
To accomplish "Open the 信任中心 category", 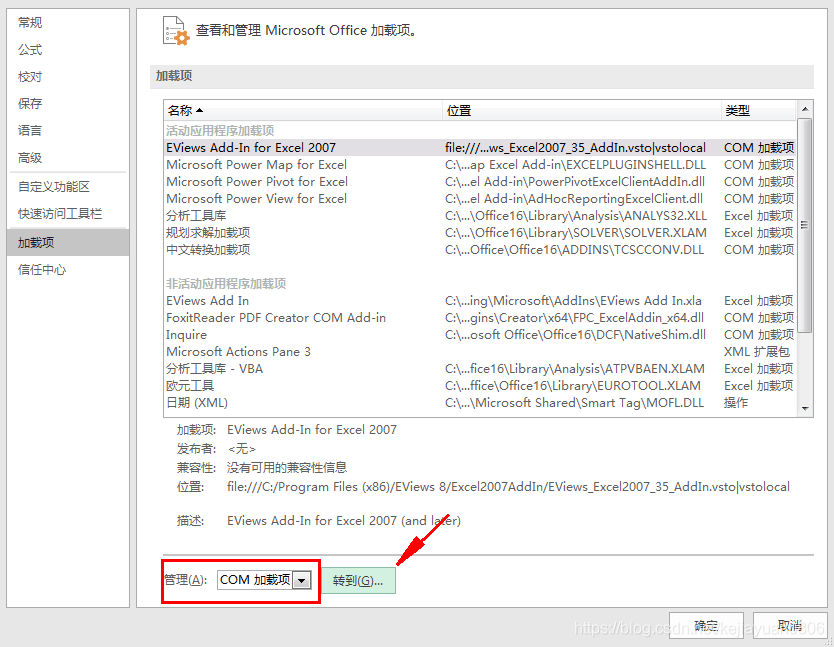I will 68,270.
